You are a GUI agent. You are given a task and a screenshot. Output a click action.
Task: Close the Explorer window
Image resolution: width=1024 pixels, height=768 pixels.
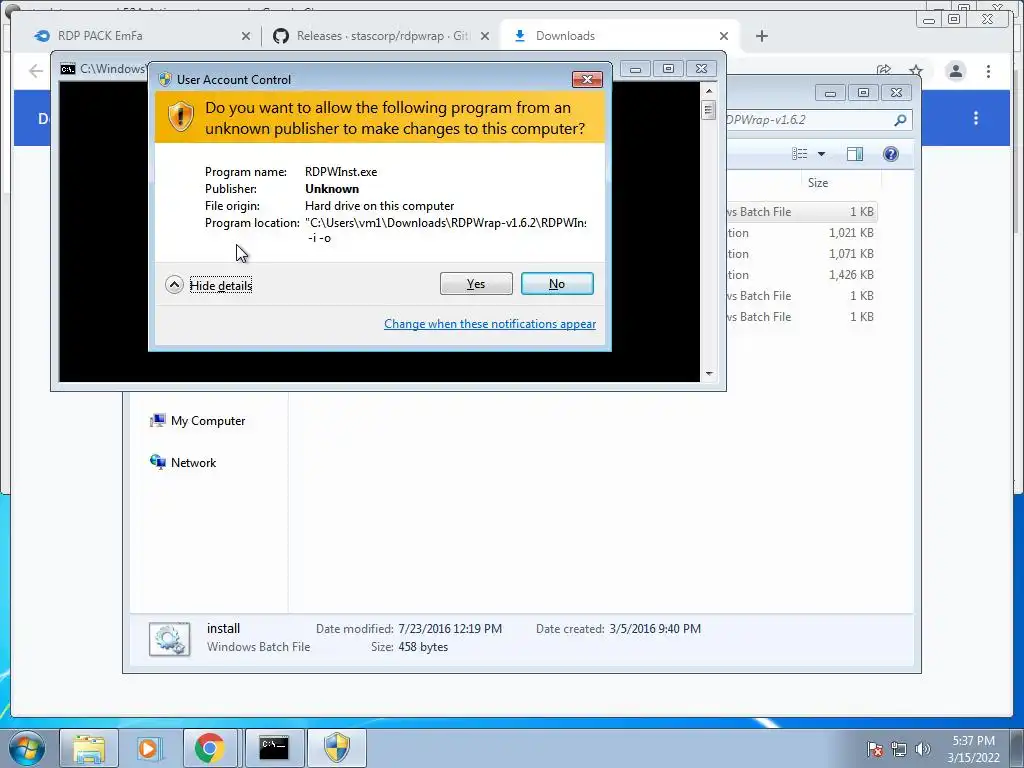(x=897, y=93)
